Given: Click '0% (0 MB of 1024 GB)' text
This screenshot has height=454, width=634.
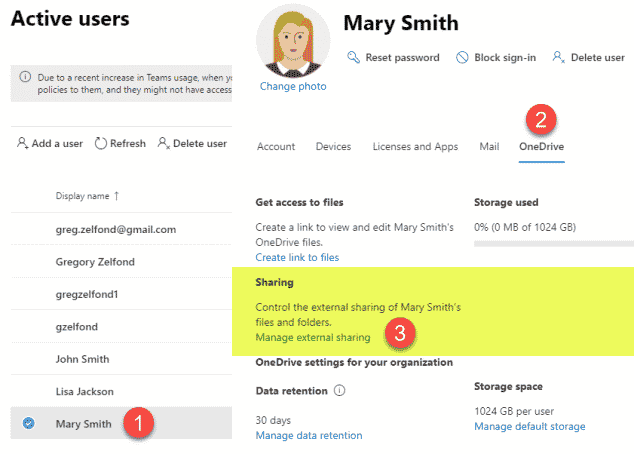Looking at the screenshot, I should 525,227.
